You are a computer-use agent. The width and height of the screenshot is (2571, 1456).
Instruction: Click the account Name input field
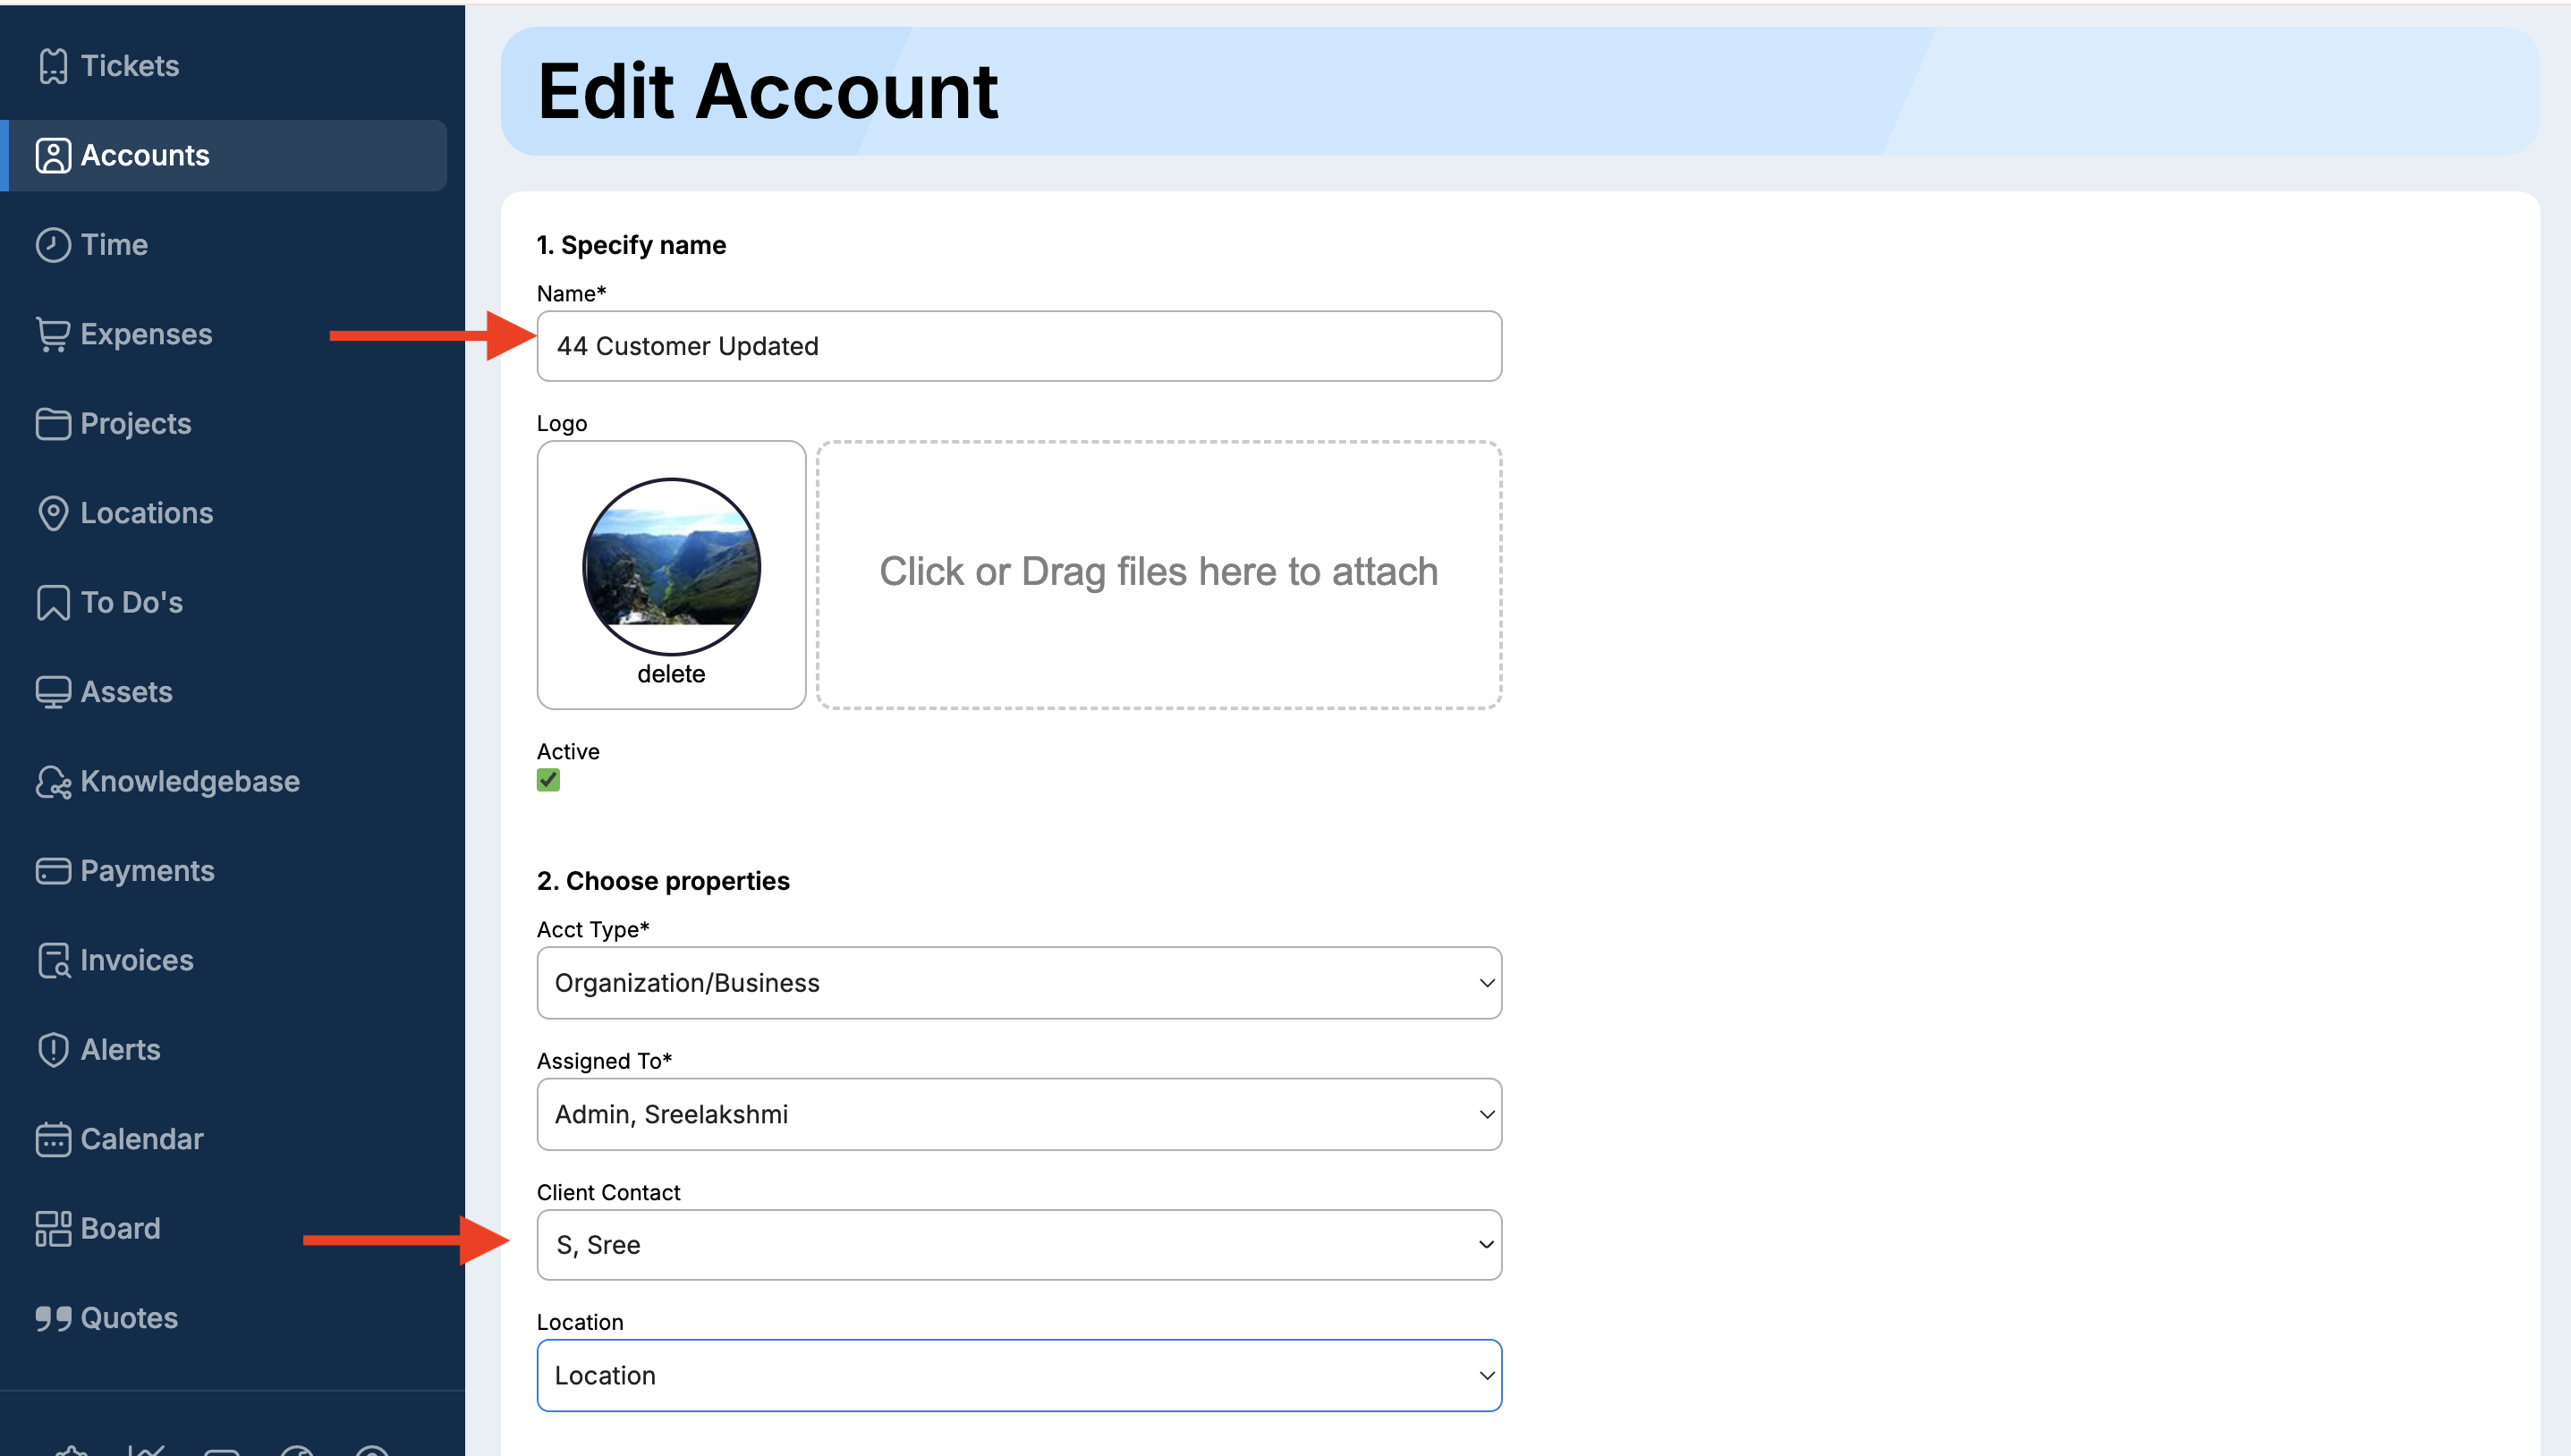[x=1018, y=346]
